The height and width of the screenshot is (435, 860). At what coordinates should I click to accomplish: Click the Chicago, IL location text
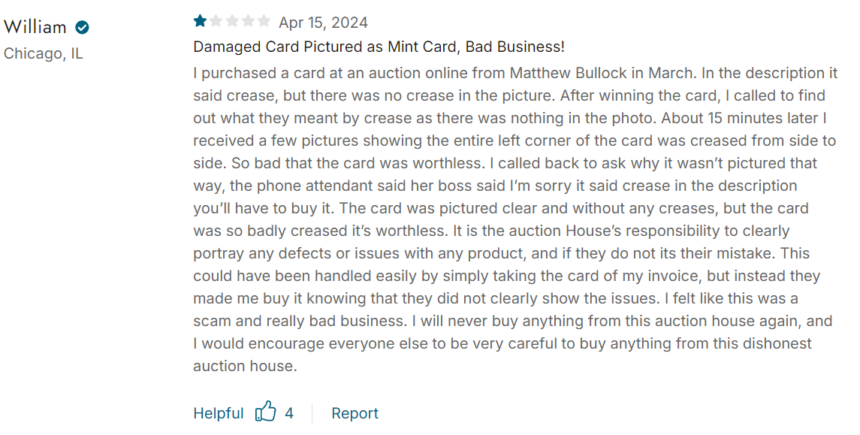43,54
